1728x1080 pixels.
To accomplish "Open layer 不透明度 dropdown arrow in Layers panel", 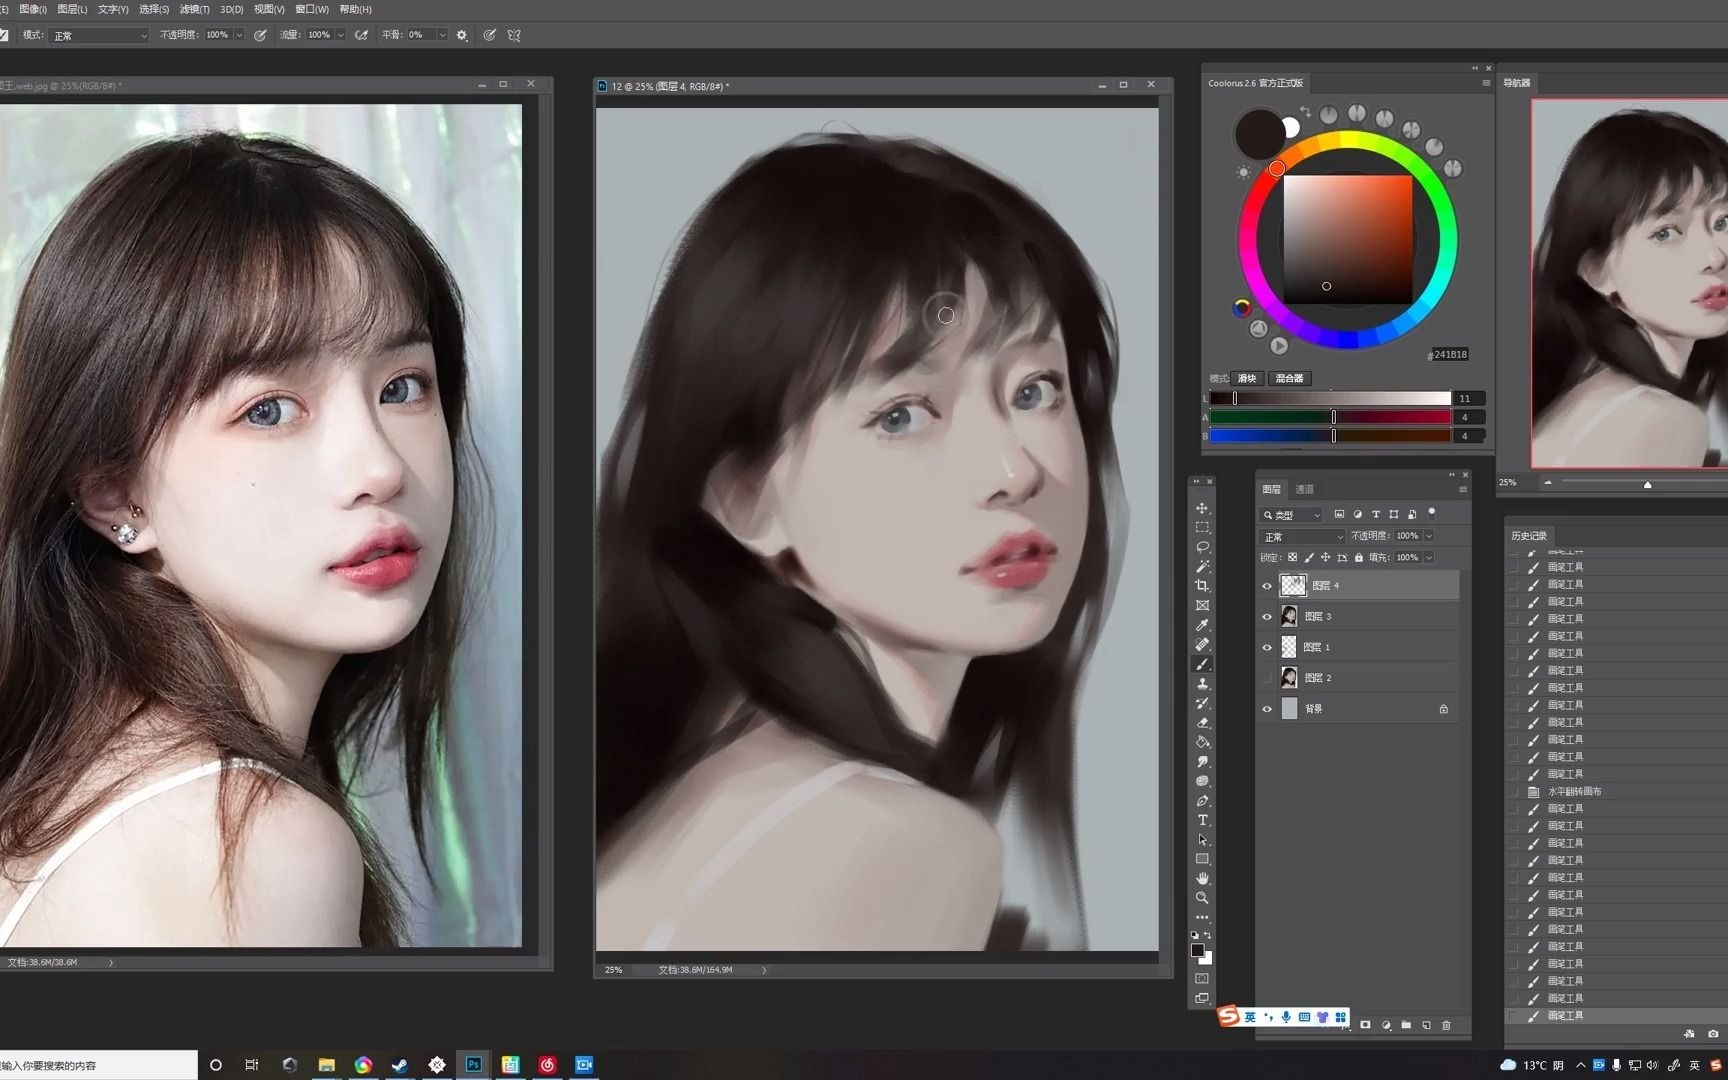I will [x=1429, y=536].
